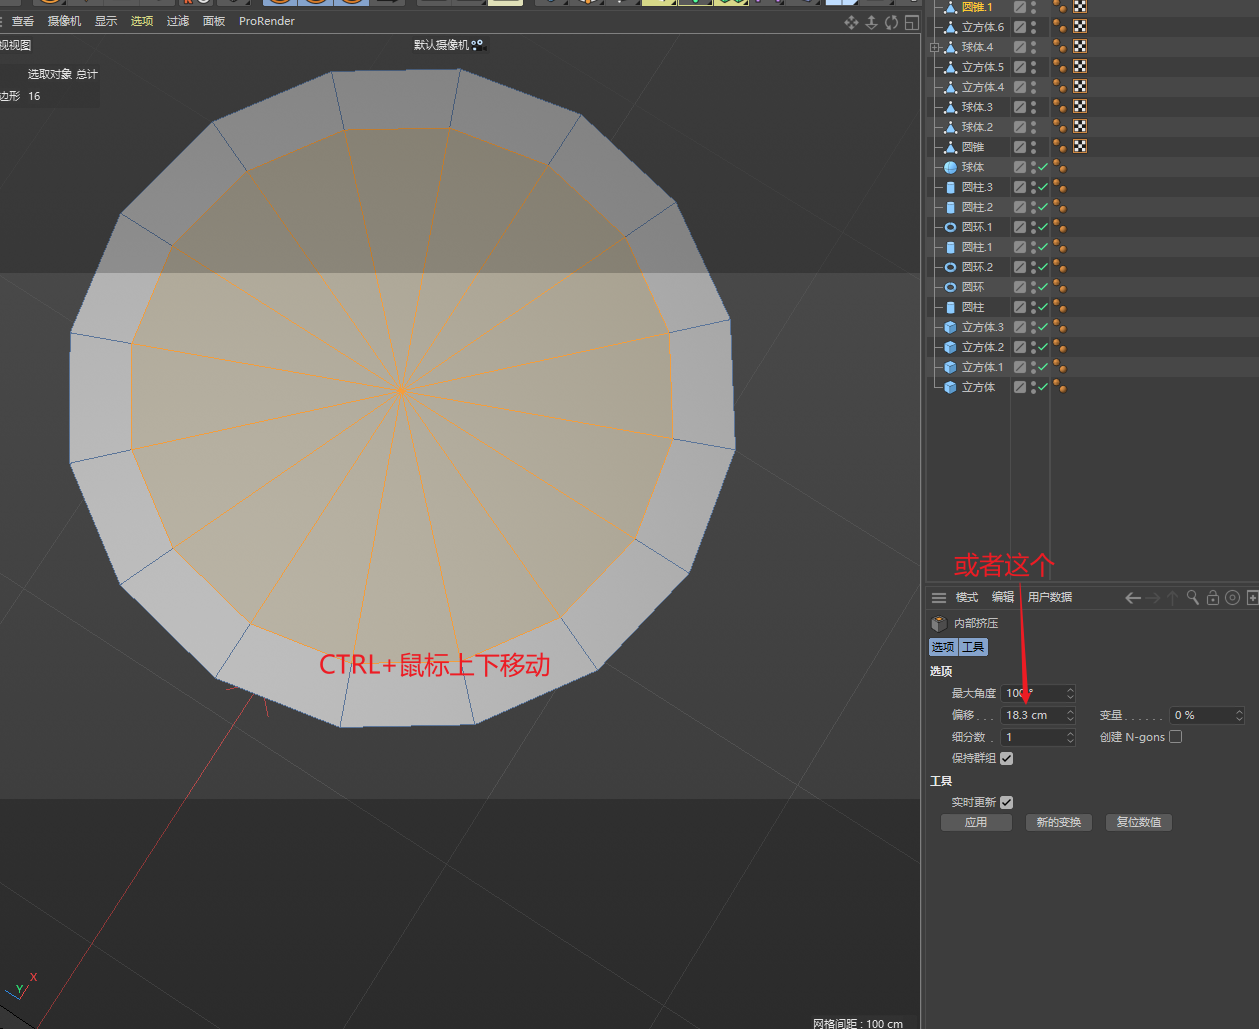Click the 复位数值 button
1259x1029 pixels.
[x=1138, y=822]
